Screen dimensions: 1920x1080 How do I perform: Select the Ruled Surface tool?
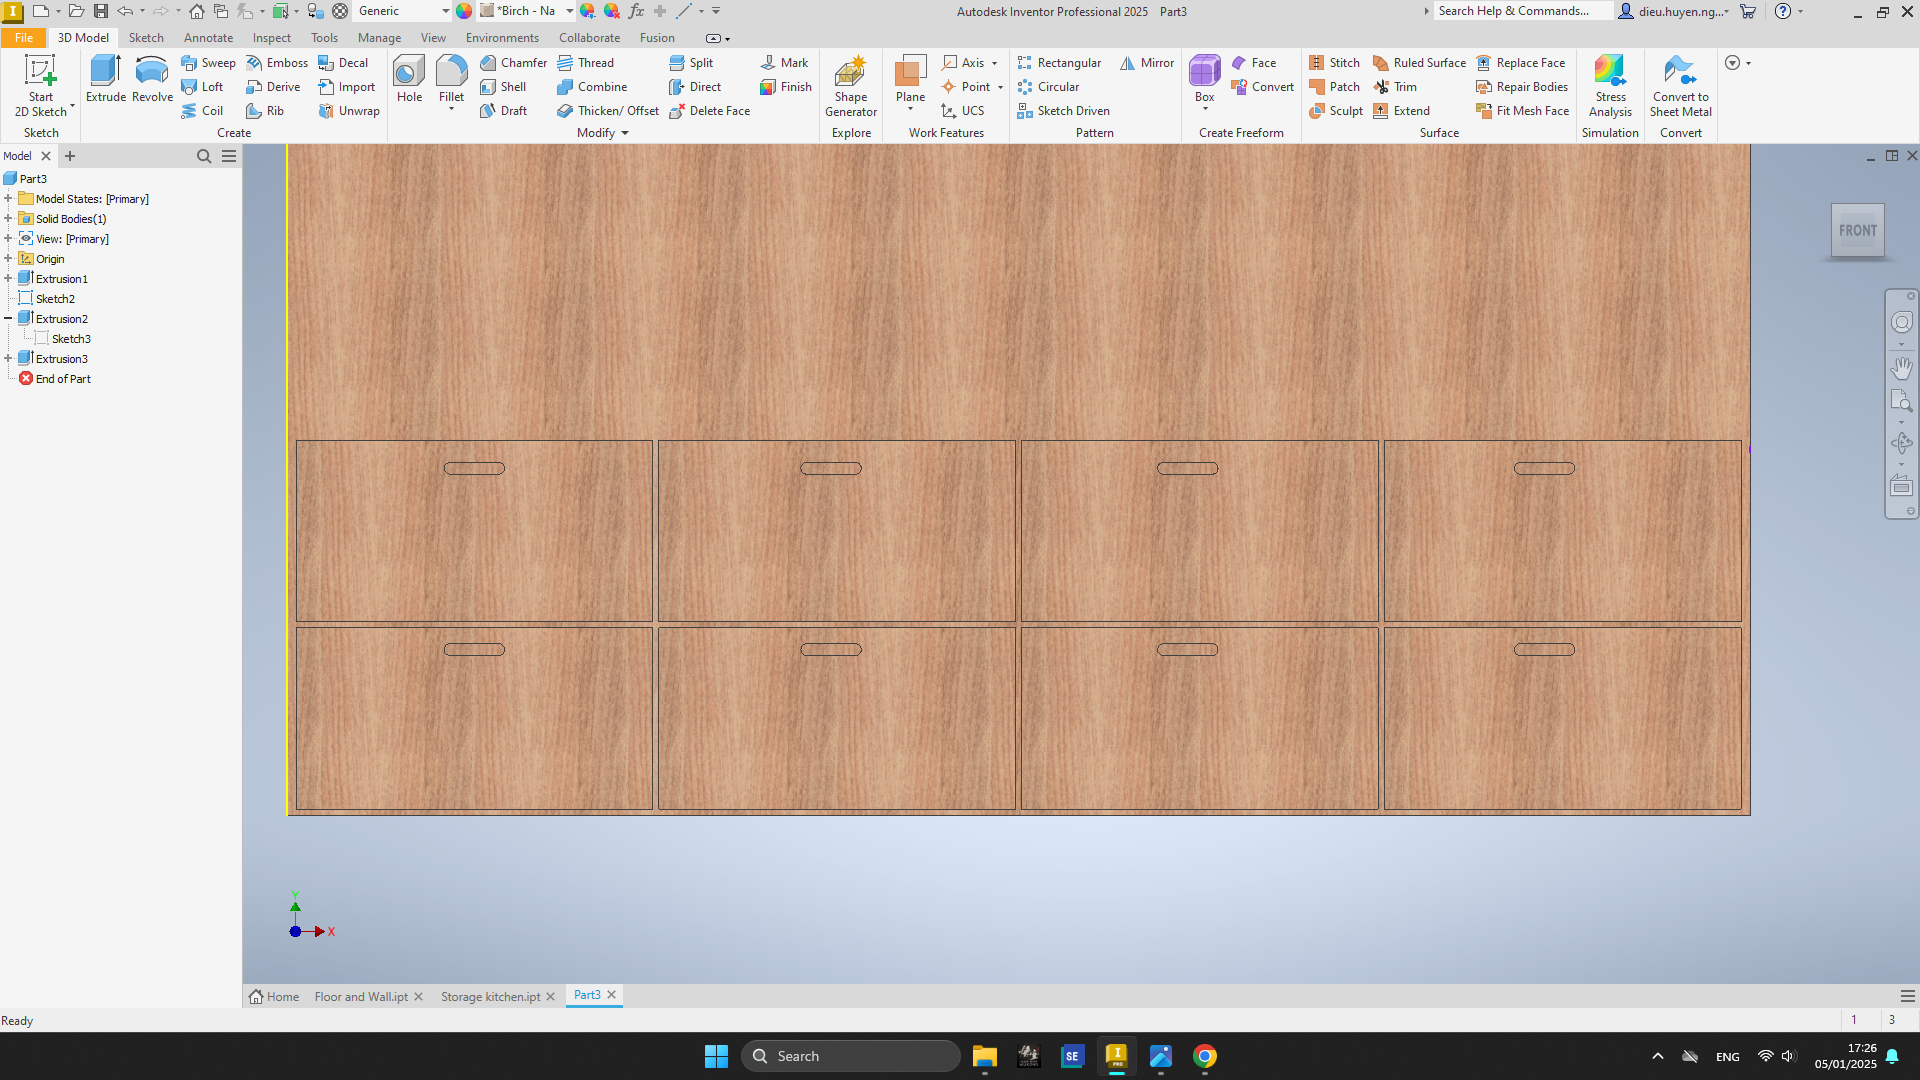(x=1419, y=63)
